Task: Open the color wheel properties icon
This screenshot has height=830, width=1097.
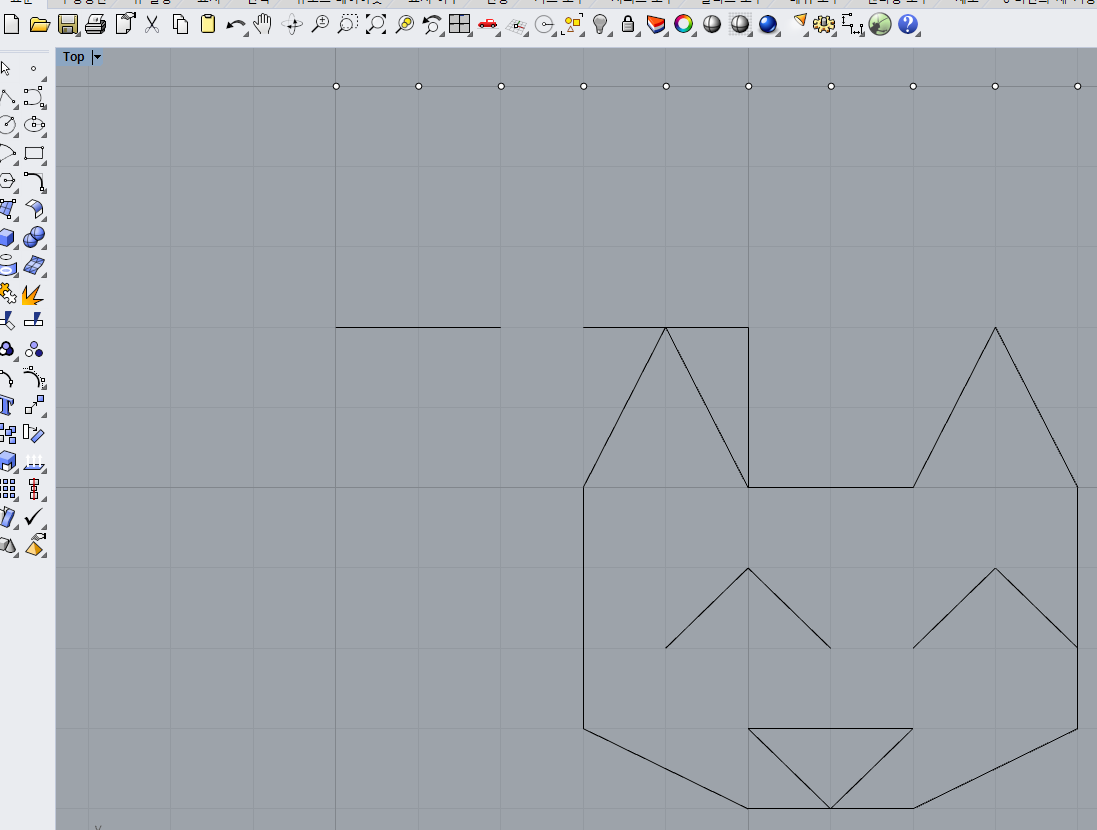Action: pos(684,24)
